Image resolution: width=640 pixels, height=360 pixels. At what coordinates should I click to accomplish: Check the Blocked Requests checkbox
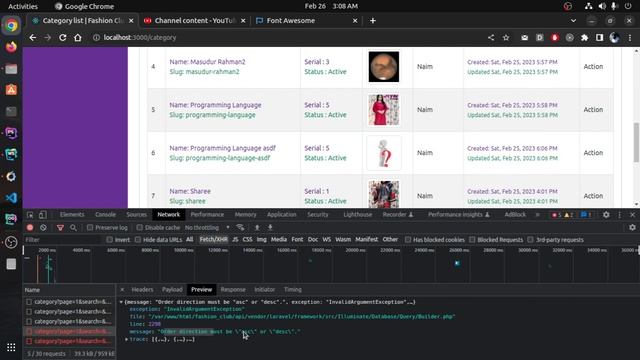tap(472, 240)
